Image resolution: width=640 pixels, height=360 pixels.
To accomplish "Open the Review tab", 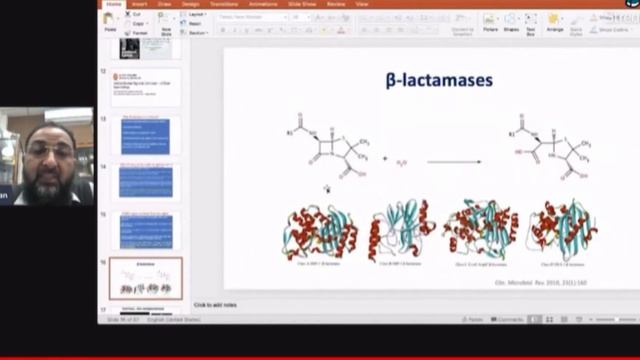I will pyautogui.click(x=336, y=4).
